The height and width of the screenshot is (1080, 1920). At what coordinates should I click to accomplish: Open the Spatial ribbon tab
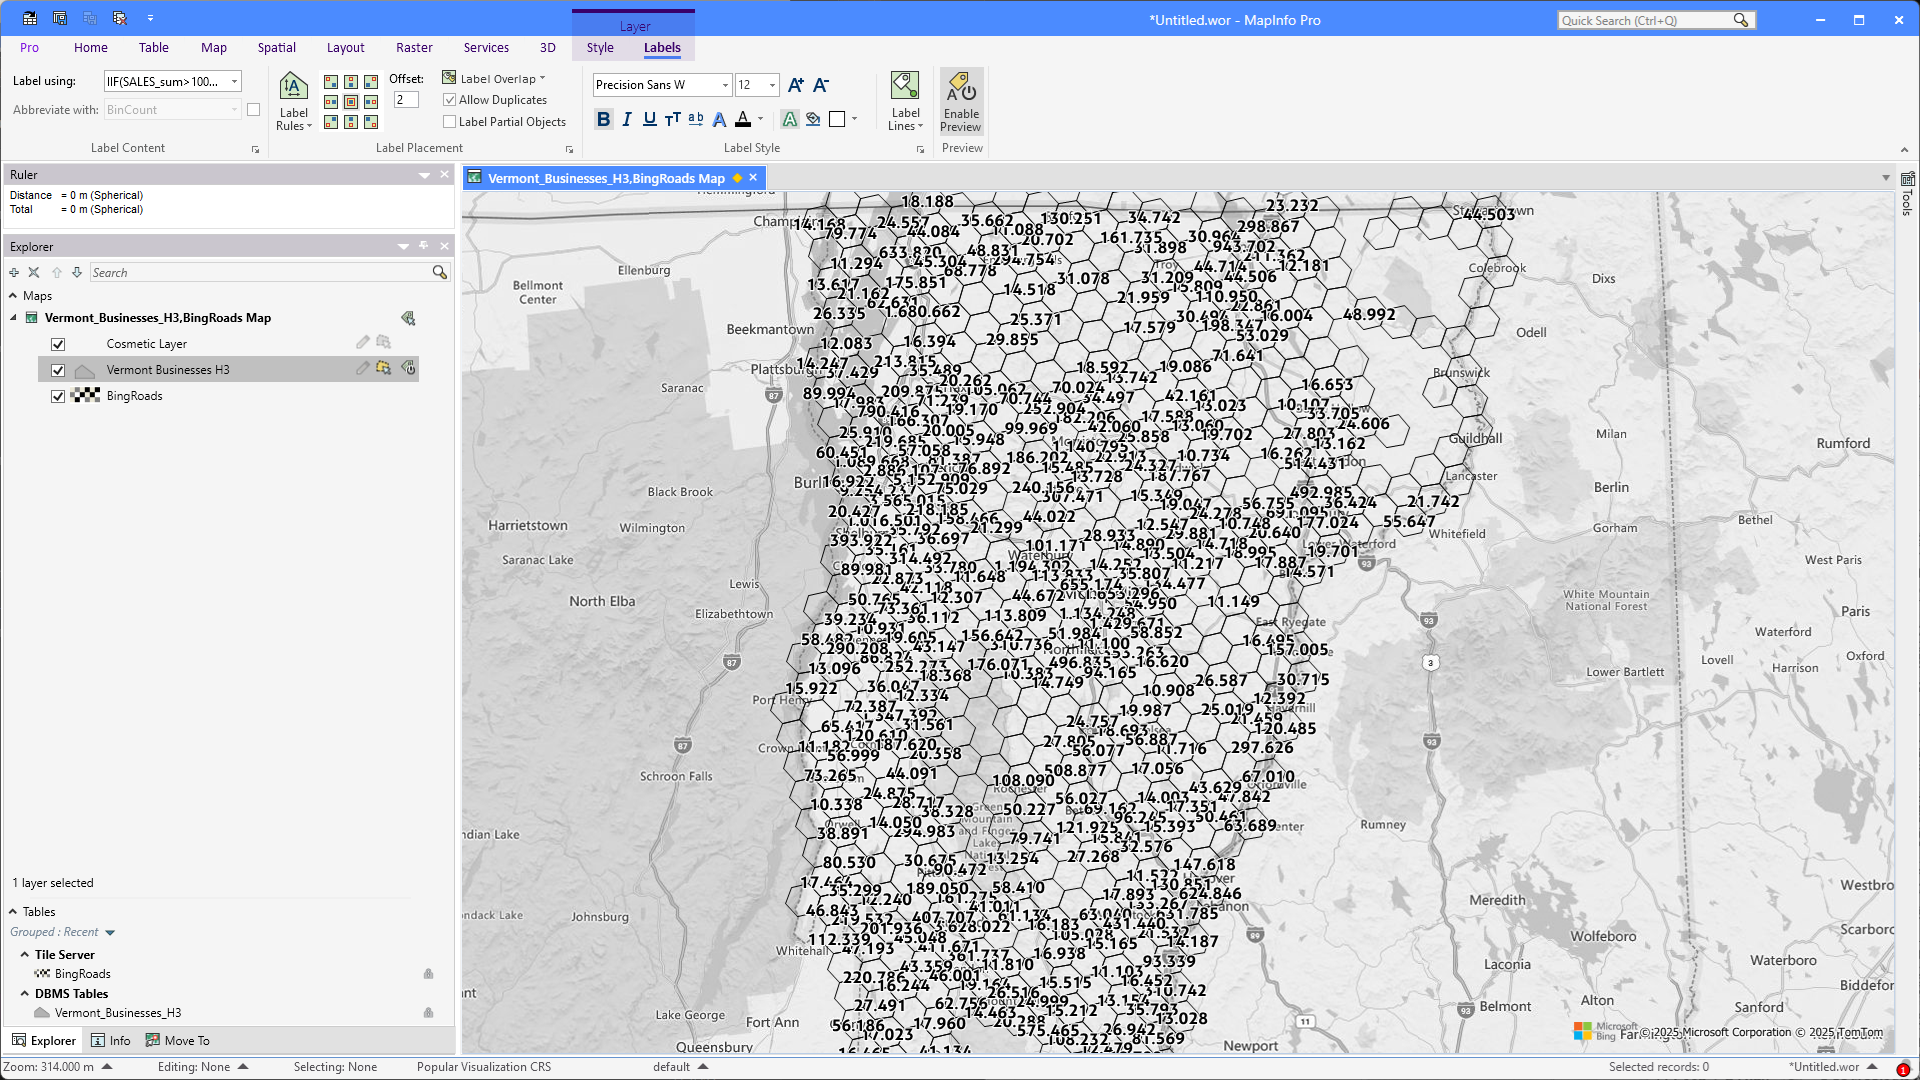tap(276, 48)
